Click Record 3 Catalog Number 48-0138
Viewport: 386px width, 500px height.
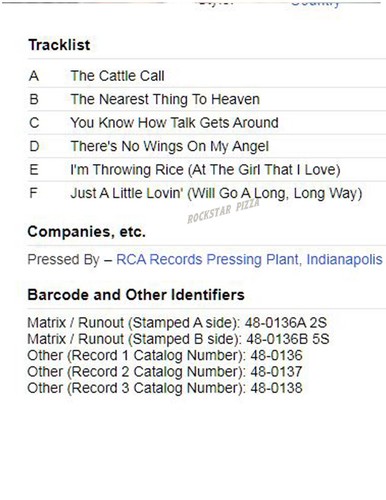[165, 388]
